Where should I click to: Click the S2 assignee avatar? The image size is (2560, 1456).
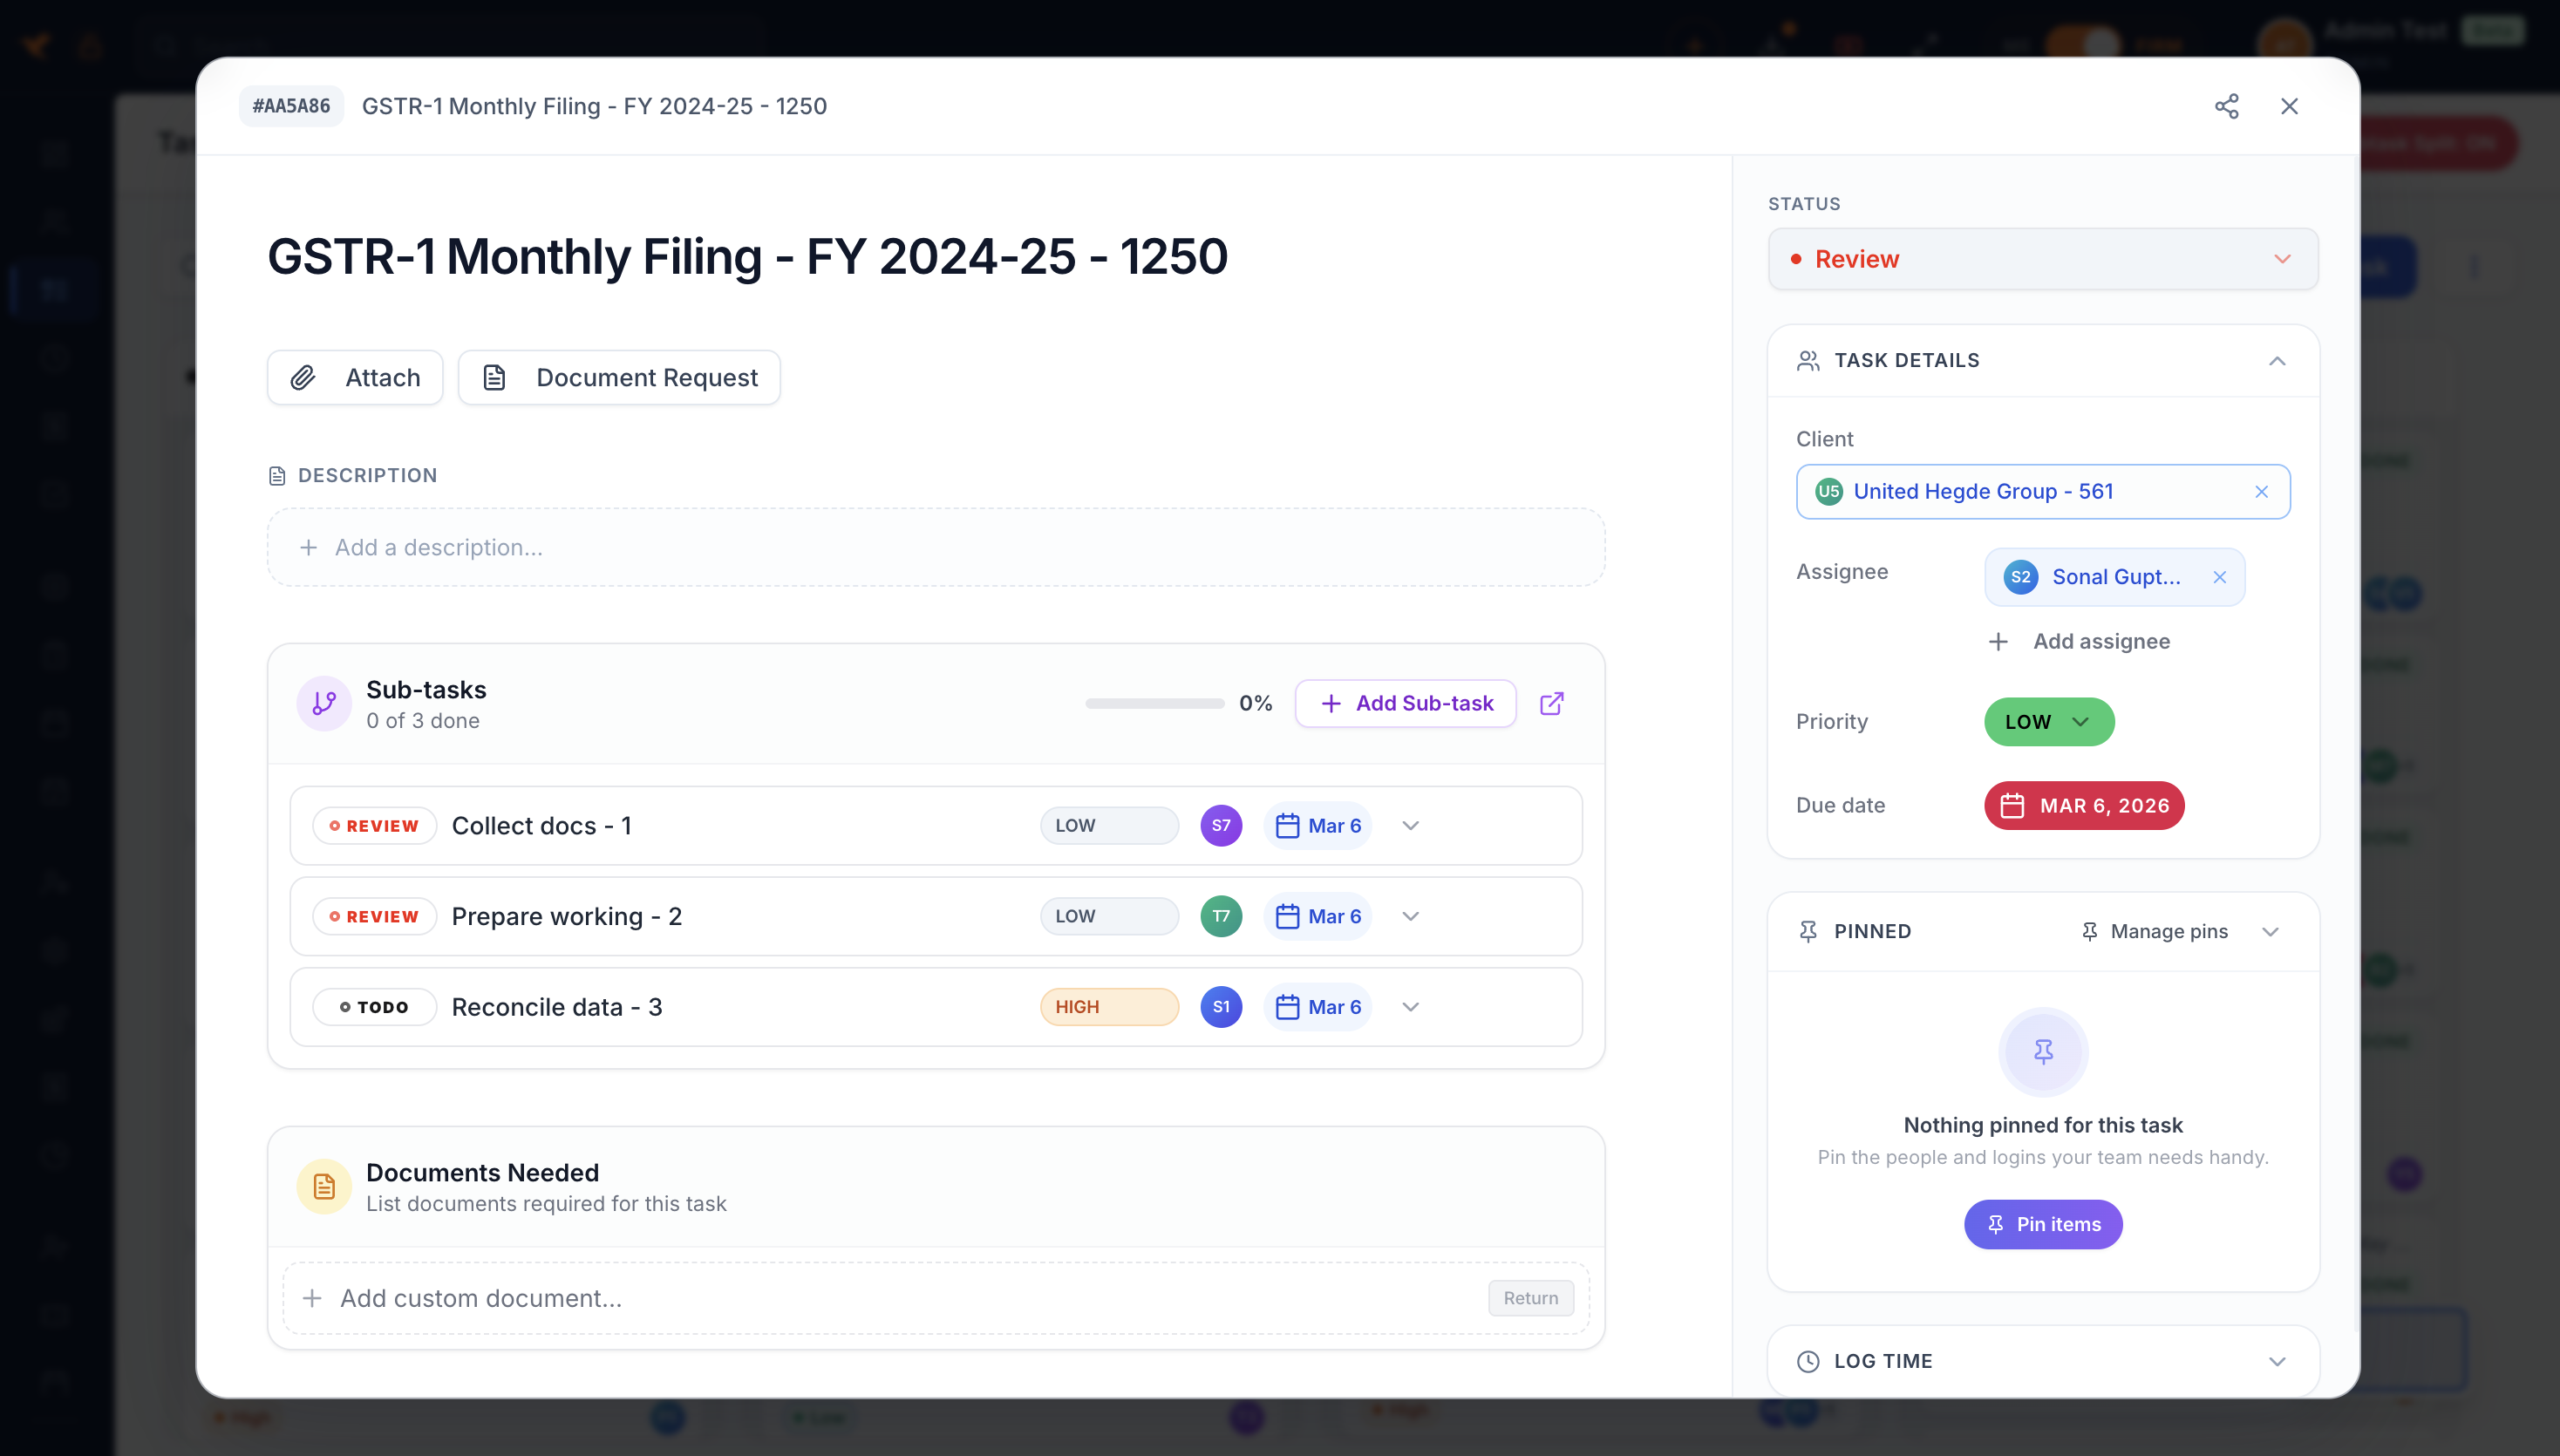pyautogui.click(x=2021, y=577)
